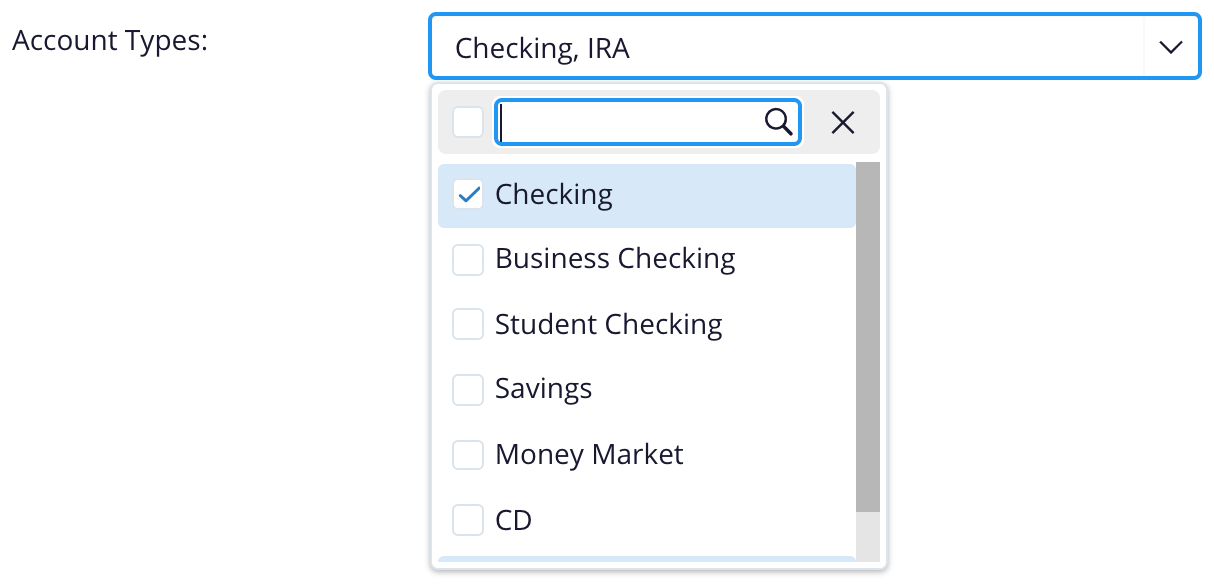
Task: Pick Student Checking option text
Action: 608,325
